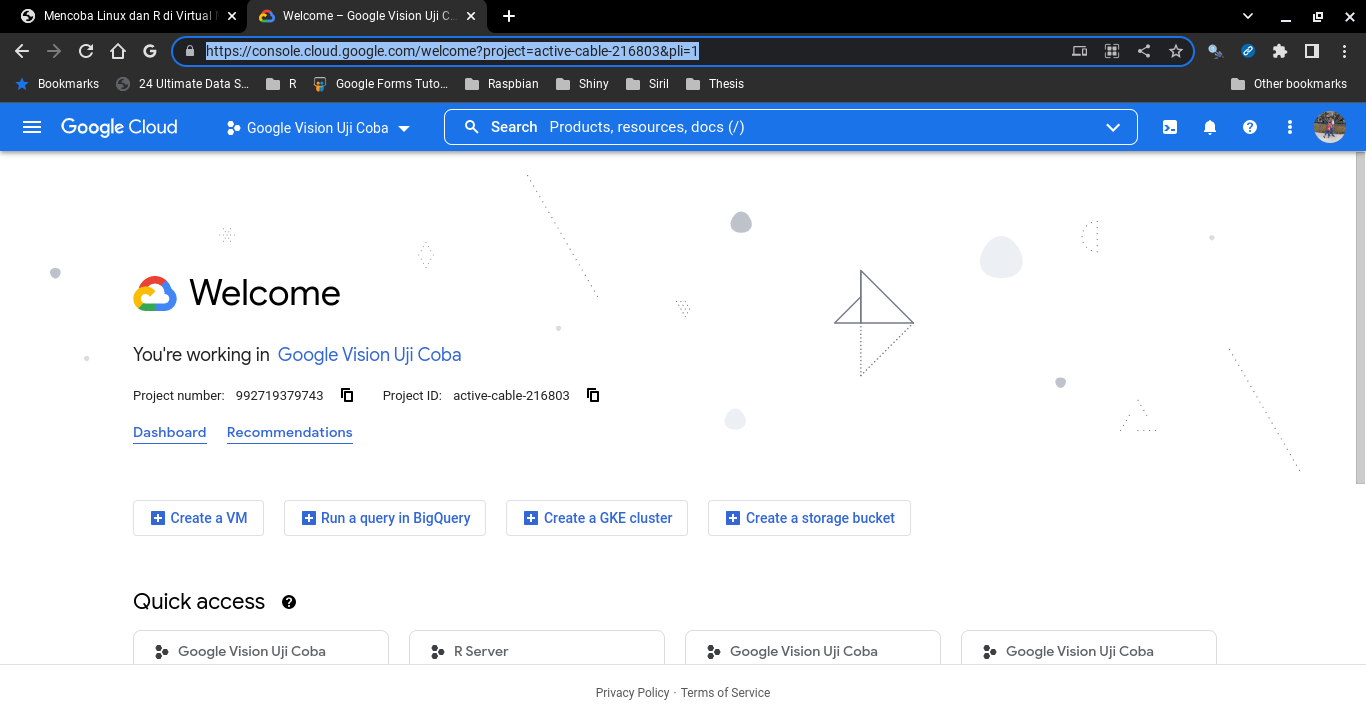Open the R bookmarks folder
This screenshot has height=720, width=1366.
[281, 84]
